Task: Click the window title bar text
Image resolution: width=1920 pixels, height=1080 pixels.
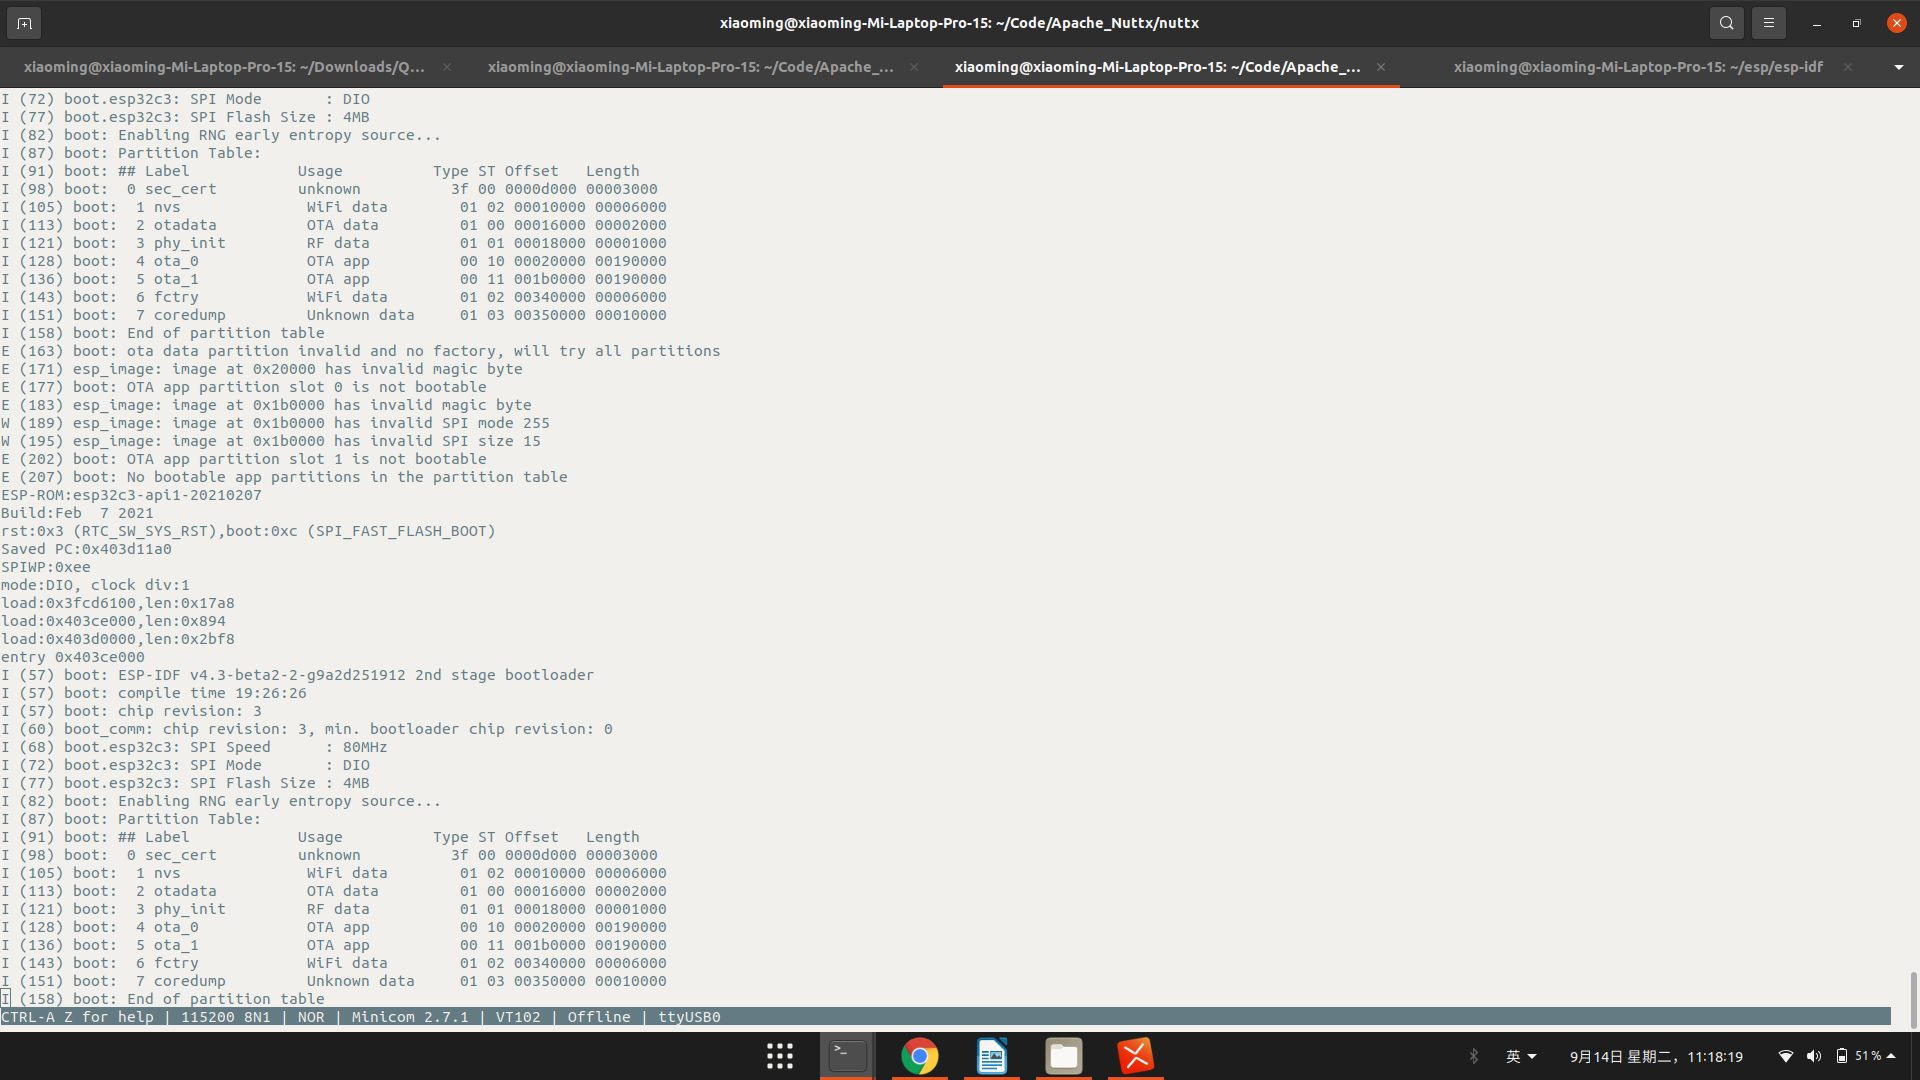Action: click(959, 22)
